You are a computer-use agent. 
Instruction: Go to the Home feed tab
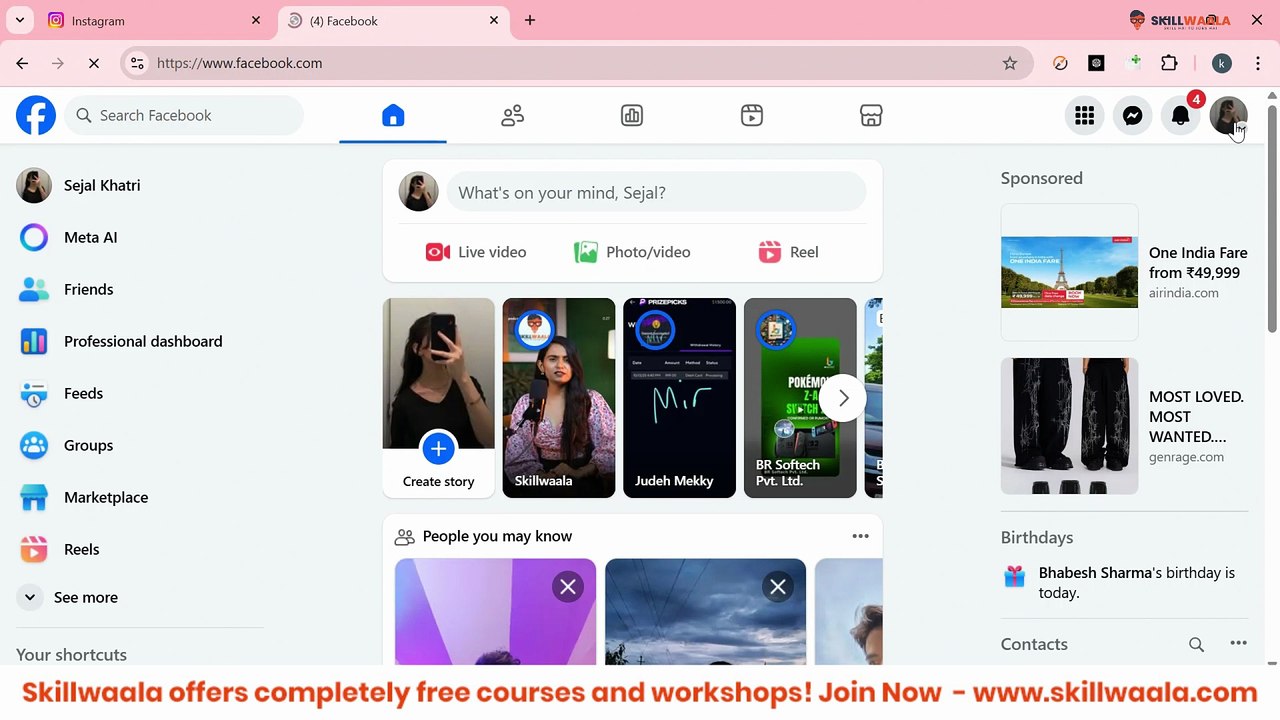393,116
